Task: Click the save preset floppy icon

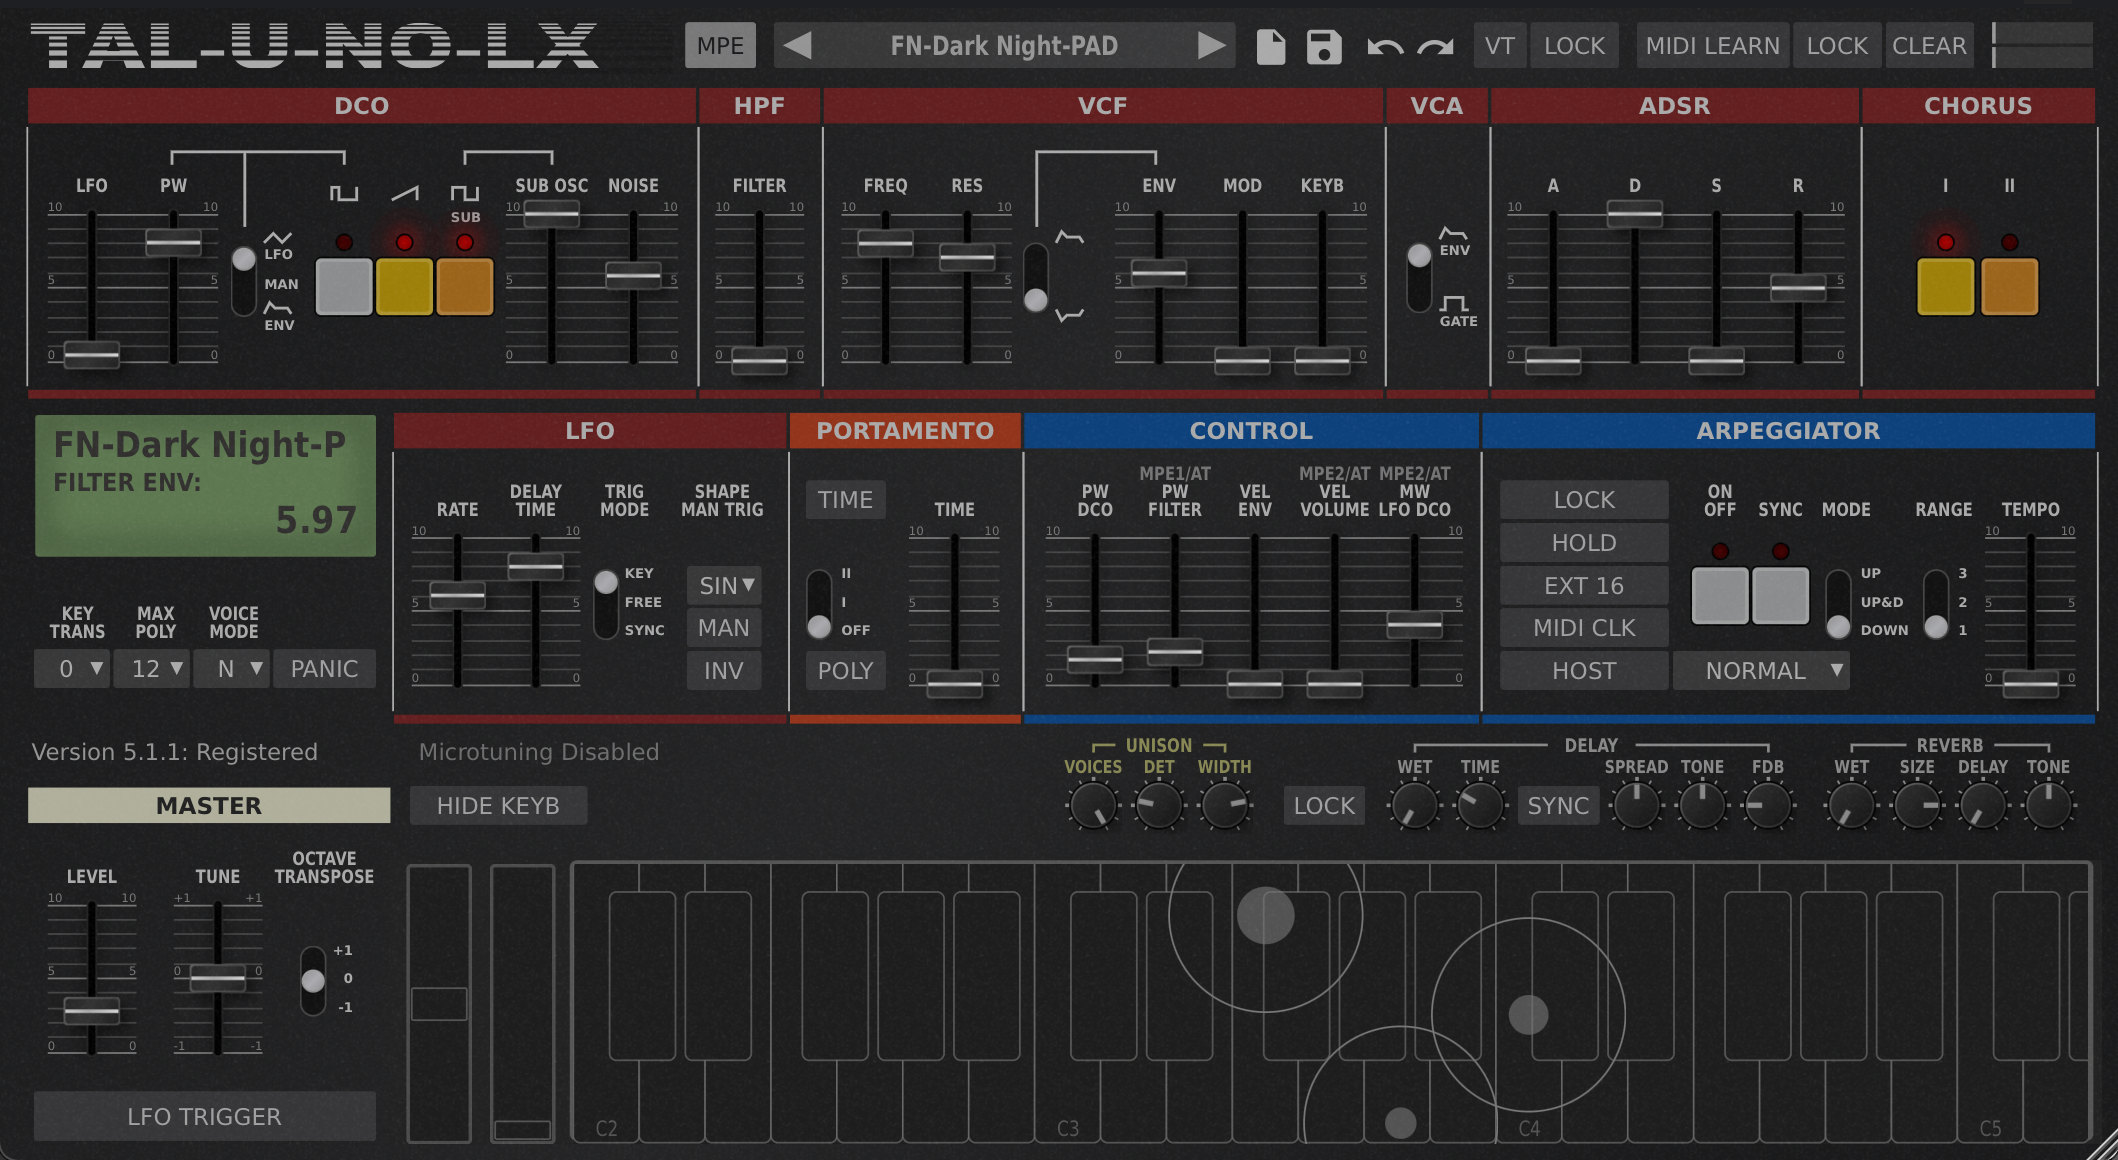Action: pyautogui.click(x=1324, y=46)
